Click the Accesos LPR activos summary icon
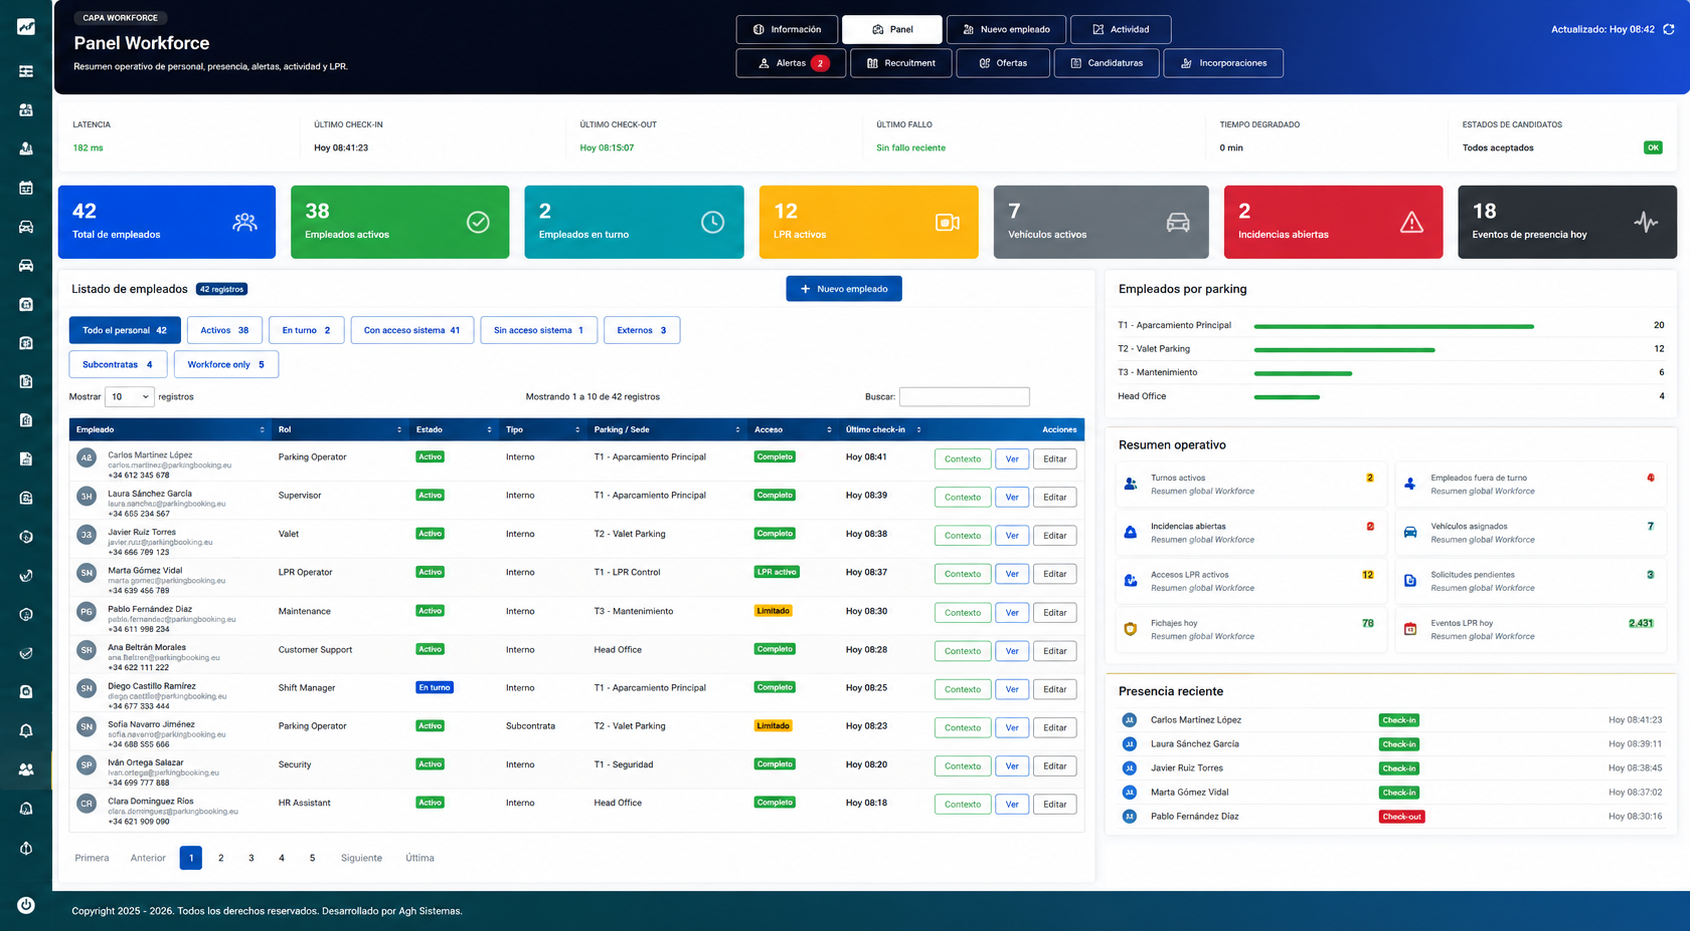This screenshot has width=1690, height=931. 1130,580
